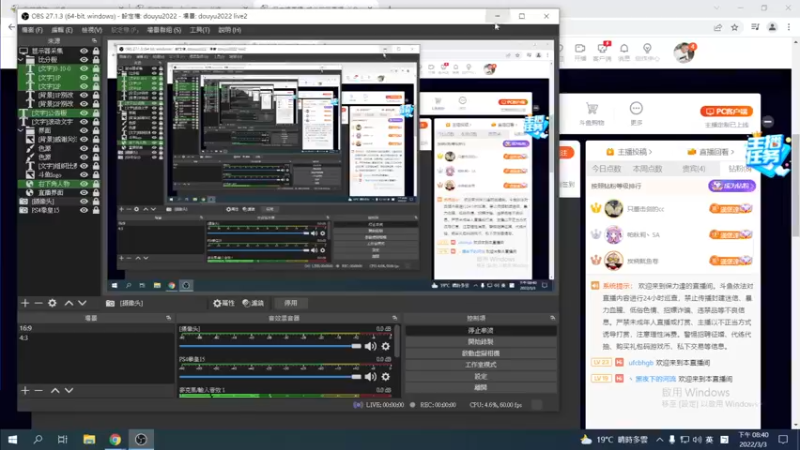
Task: Collapse the 比分板 group chevron
Action: pyautogui.click(x=21, y=60)
